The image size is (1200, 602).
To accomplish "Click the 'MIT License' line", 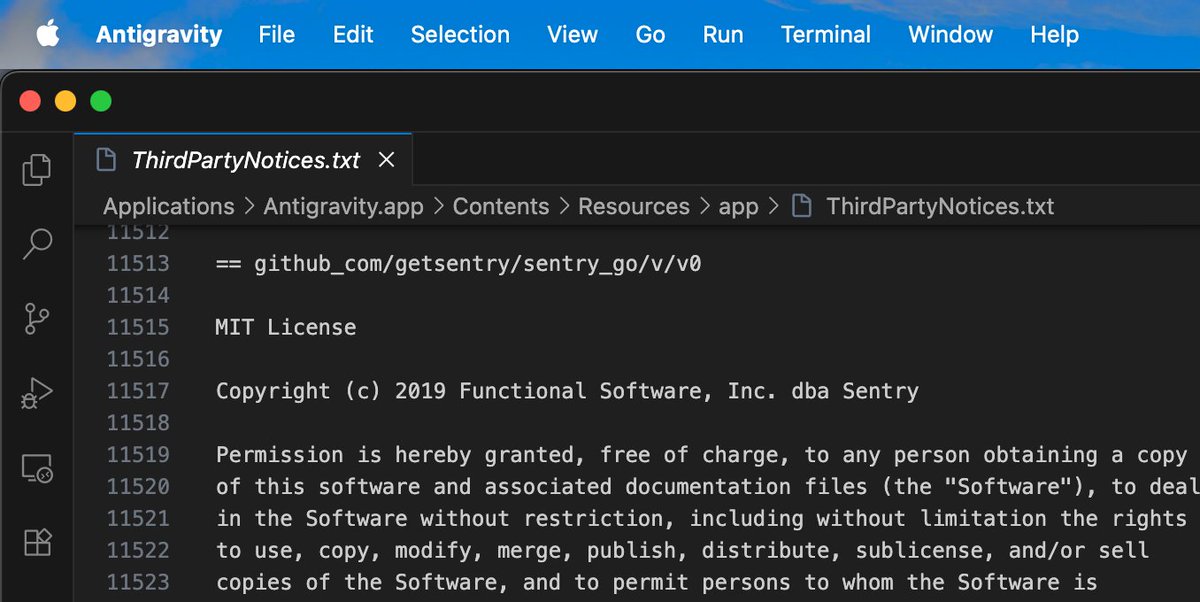I will [x=286, y=327].
